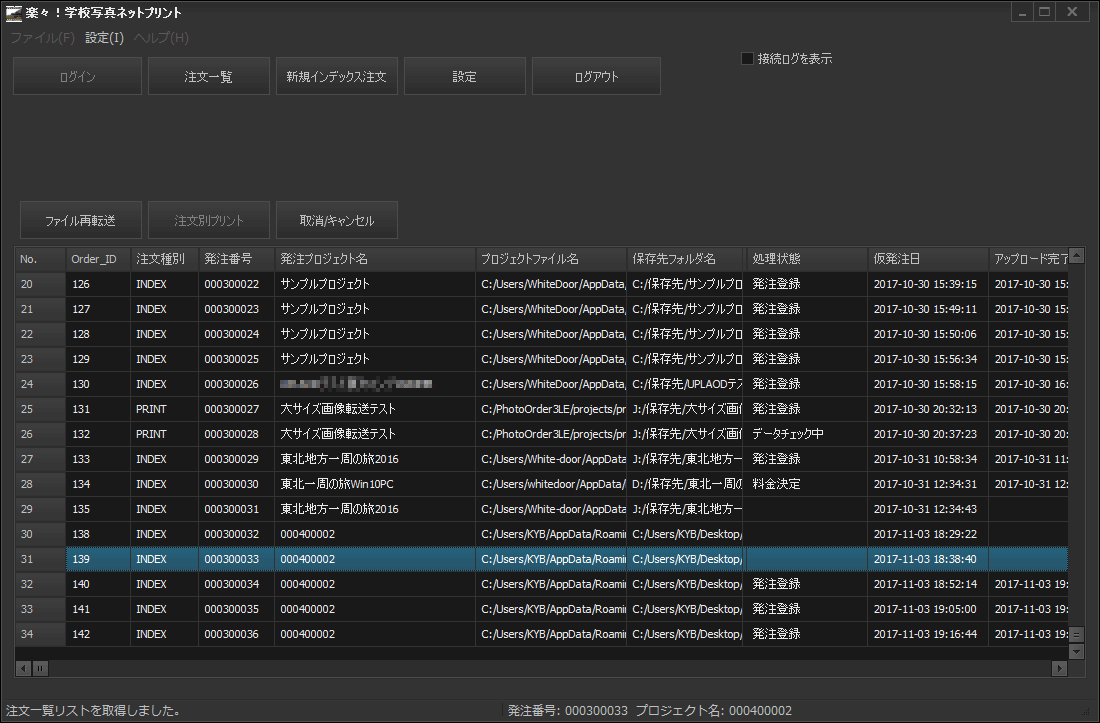Select order number 000300022 cell
1100x723 pixels.
pyautogui.click(x=236, y=284)
